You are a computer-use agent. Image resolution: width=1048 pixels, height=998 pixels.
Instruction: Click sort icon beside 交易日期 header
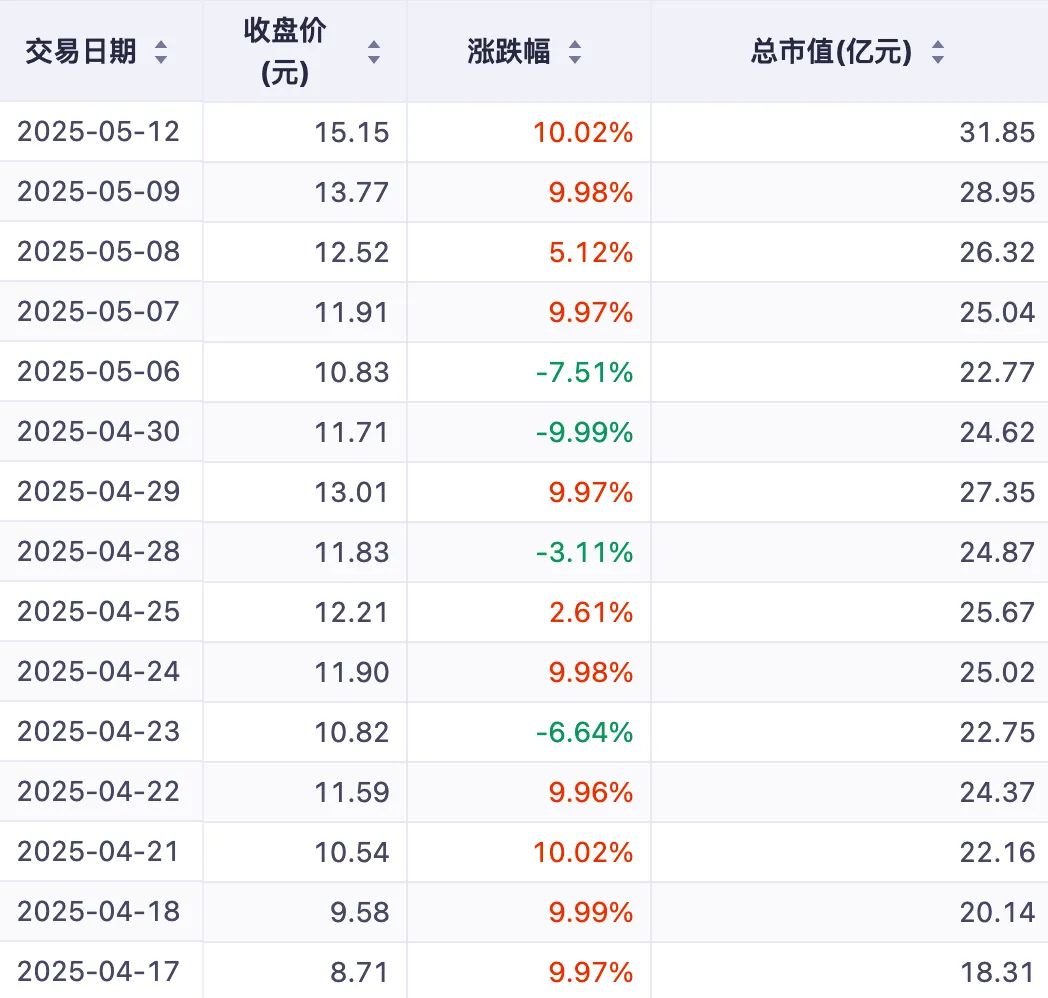click(x=161, y=52)
